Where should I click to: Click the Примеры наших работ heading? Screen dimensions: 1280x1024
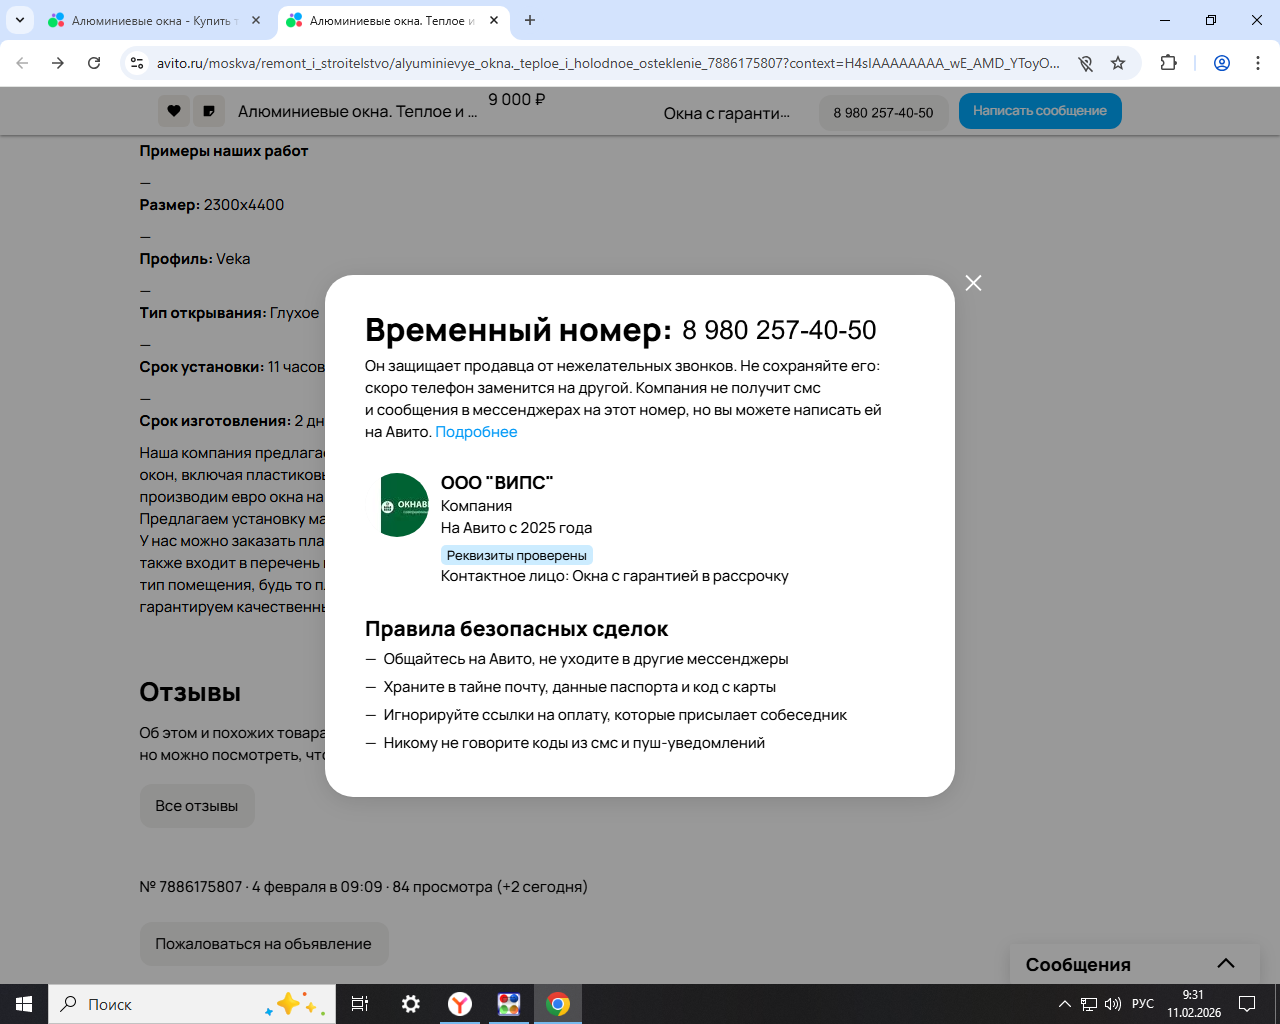pos(224,151)
